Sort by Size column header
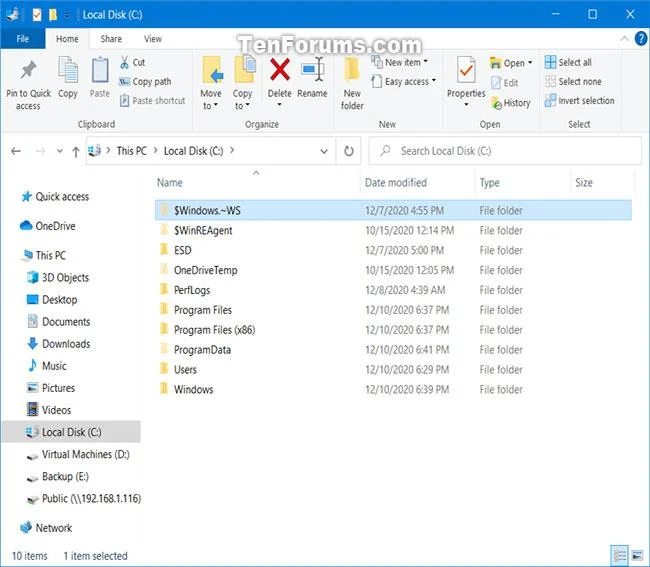The width and height of the screenshot is (650, 567). pos(584,183)
